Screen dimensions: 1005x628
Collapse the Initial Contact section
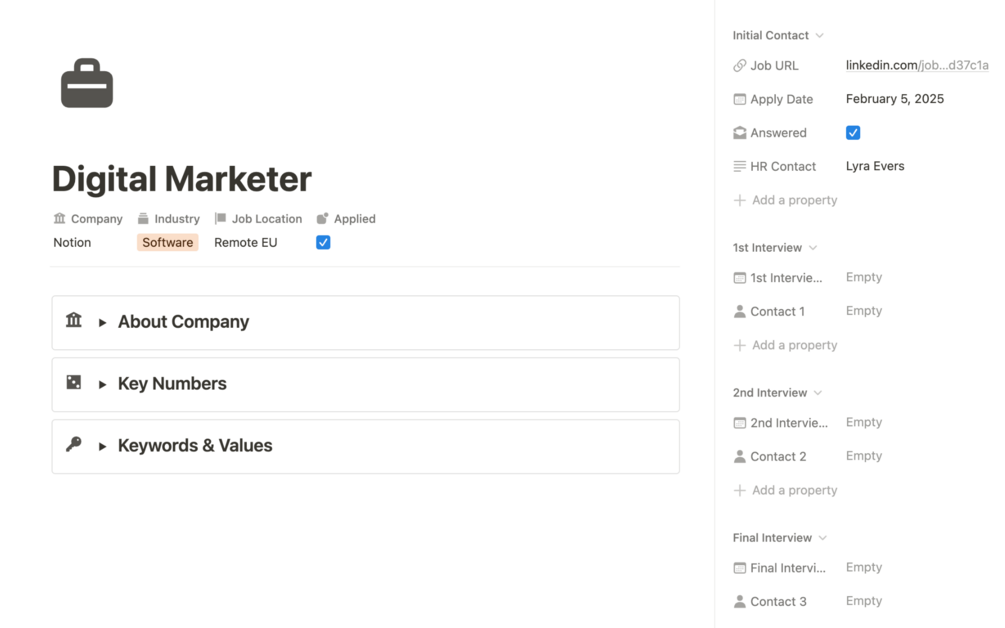point(819,36)
